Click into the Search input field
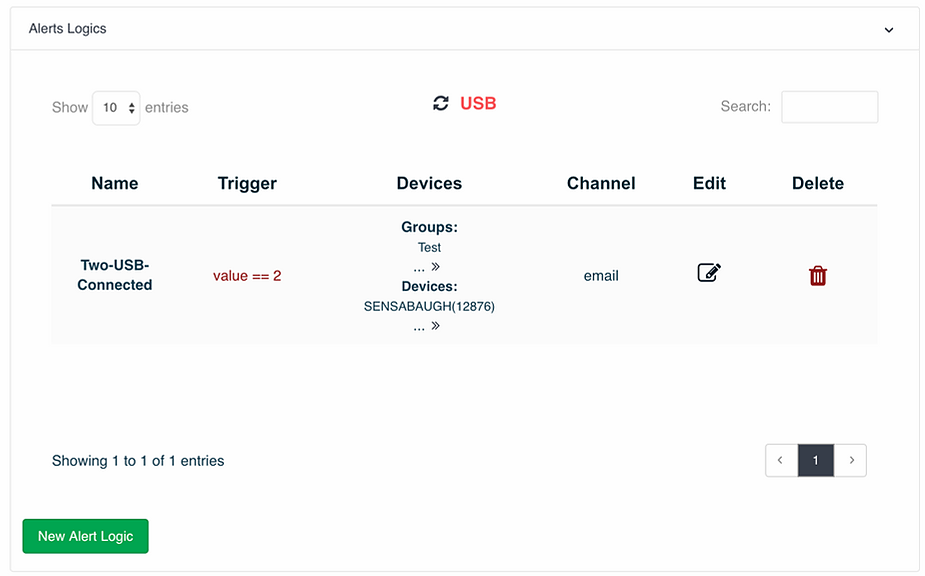925x576 pixels. (x=829, y=107)
